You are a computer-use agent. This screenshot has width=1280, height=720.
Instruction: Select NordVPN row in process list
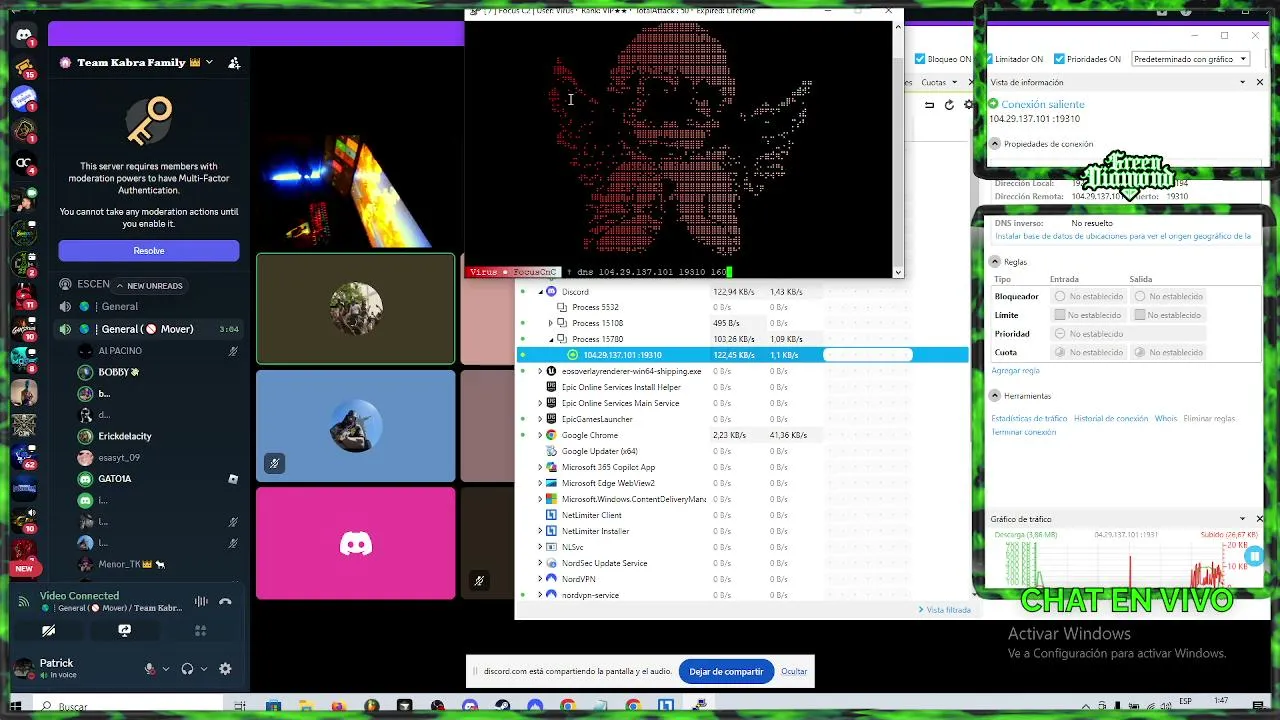742,579
